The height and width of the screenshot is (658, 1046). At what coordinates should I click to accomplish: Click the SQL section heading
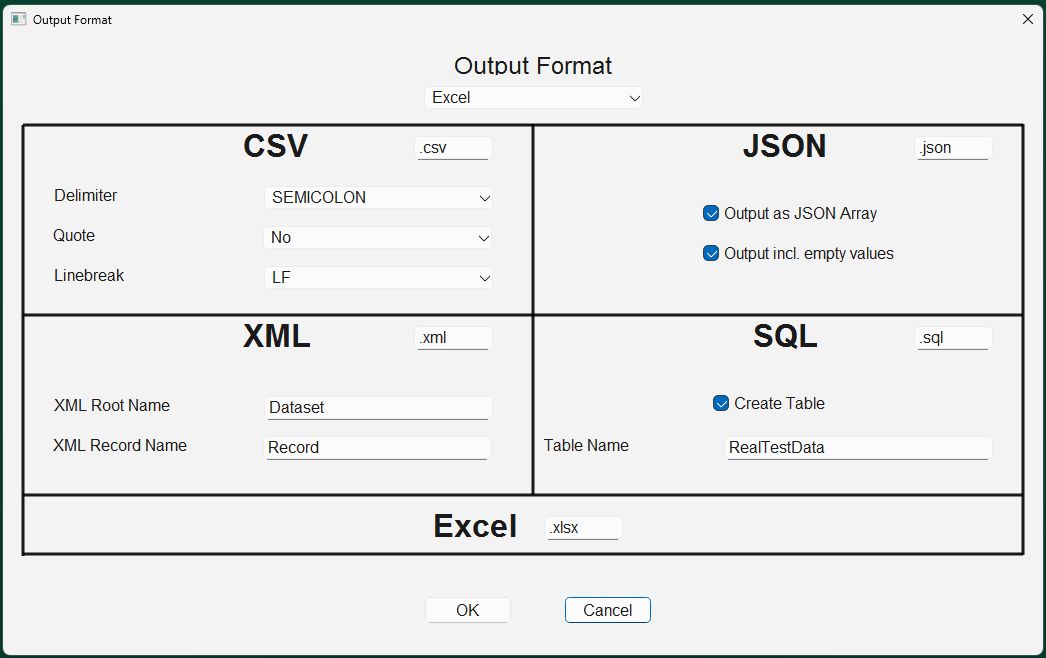pos(785,336)
